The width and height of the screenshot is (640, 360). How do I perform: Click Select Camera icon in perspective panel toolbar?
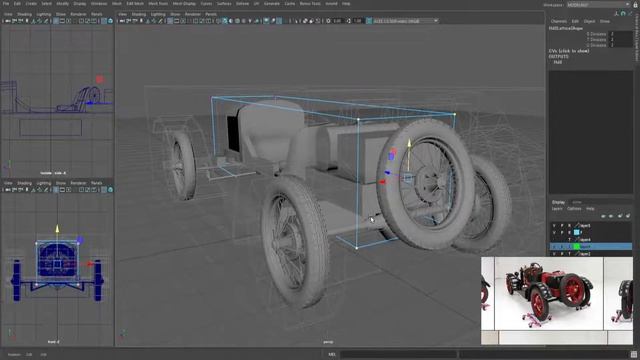coord(122,20)
